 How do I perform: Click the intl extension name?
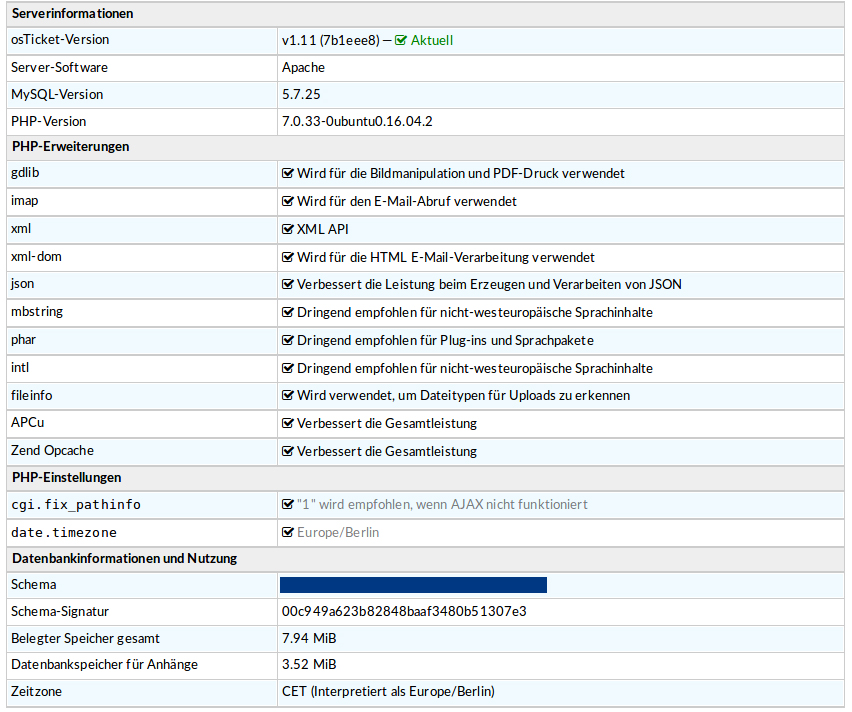pyautogui.click(x=20, y=367)
